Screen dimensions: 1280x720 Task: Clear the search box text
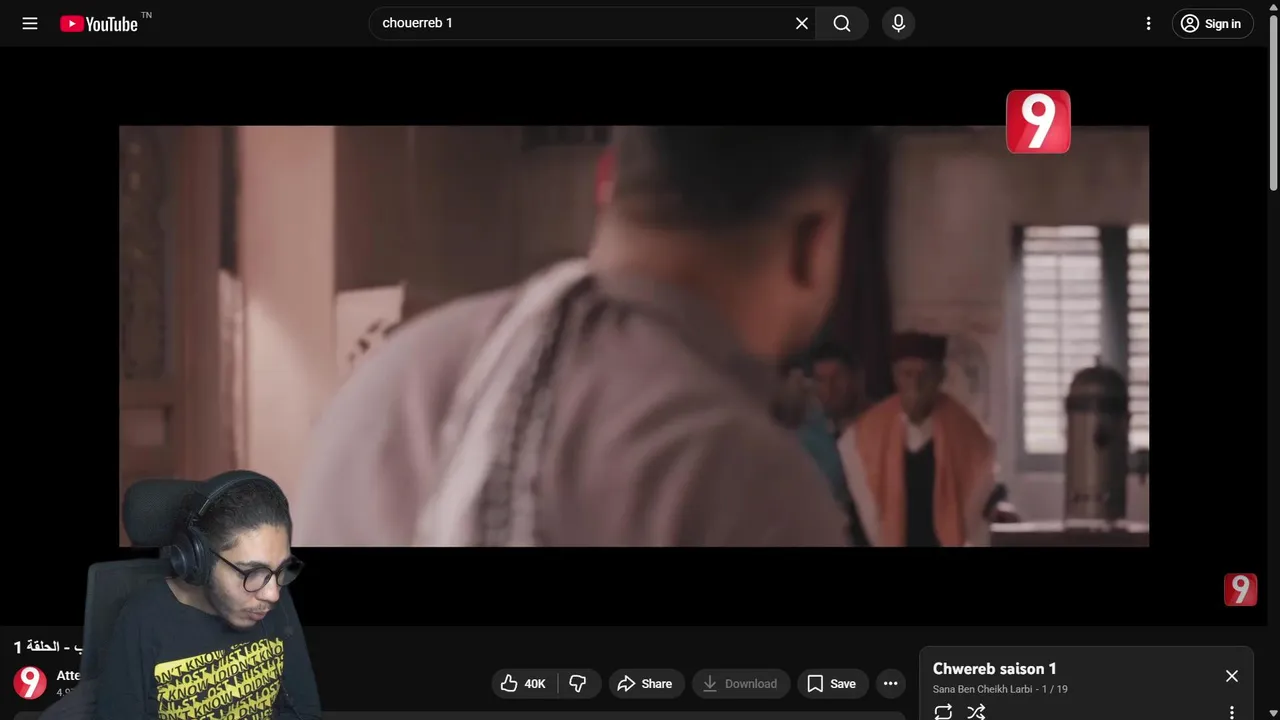point(802,23)
